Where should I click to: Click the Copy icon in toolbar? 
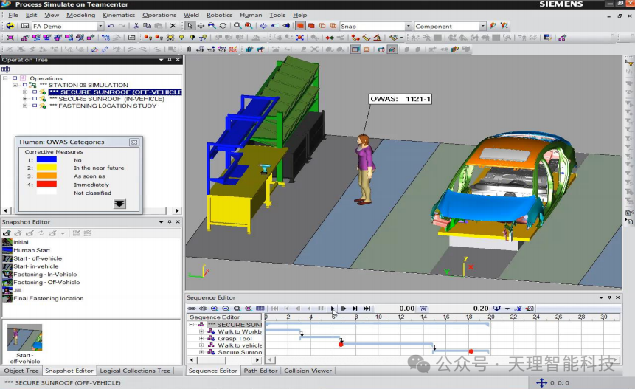147,26
